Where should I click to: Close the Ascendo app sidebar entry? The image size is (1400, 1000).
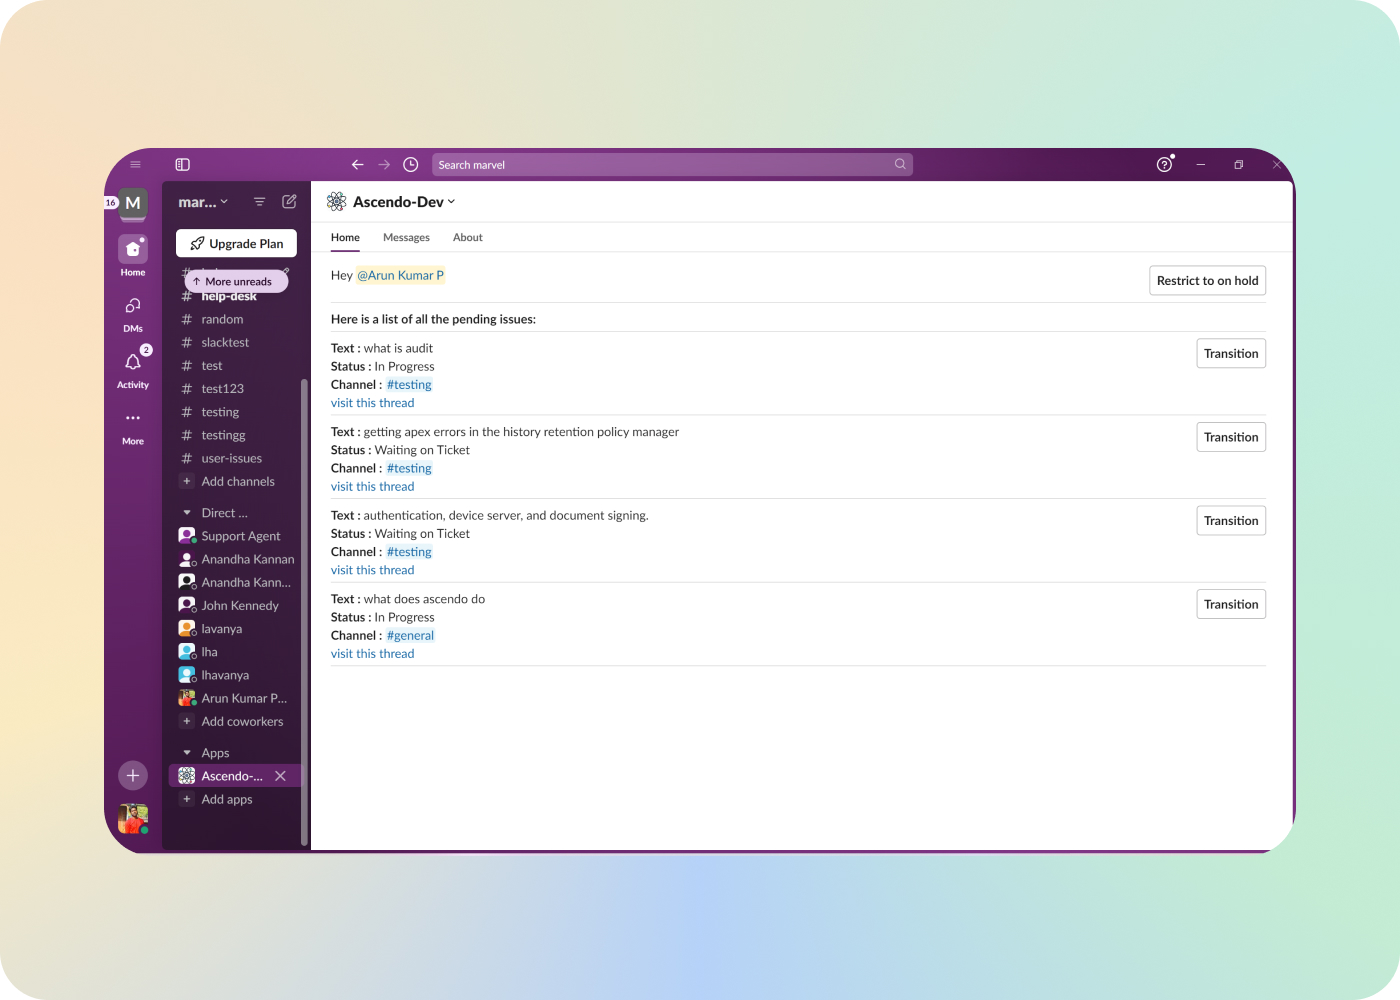(x=281, y=776)
